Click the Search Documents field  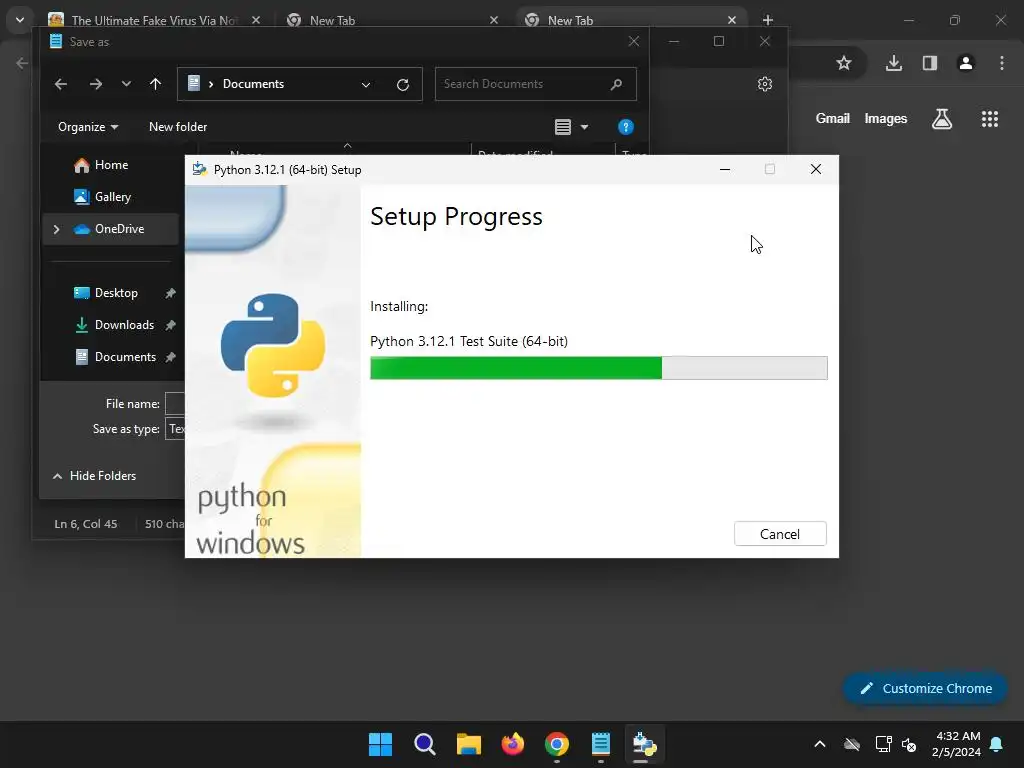coord(536,84)
